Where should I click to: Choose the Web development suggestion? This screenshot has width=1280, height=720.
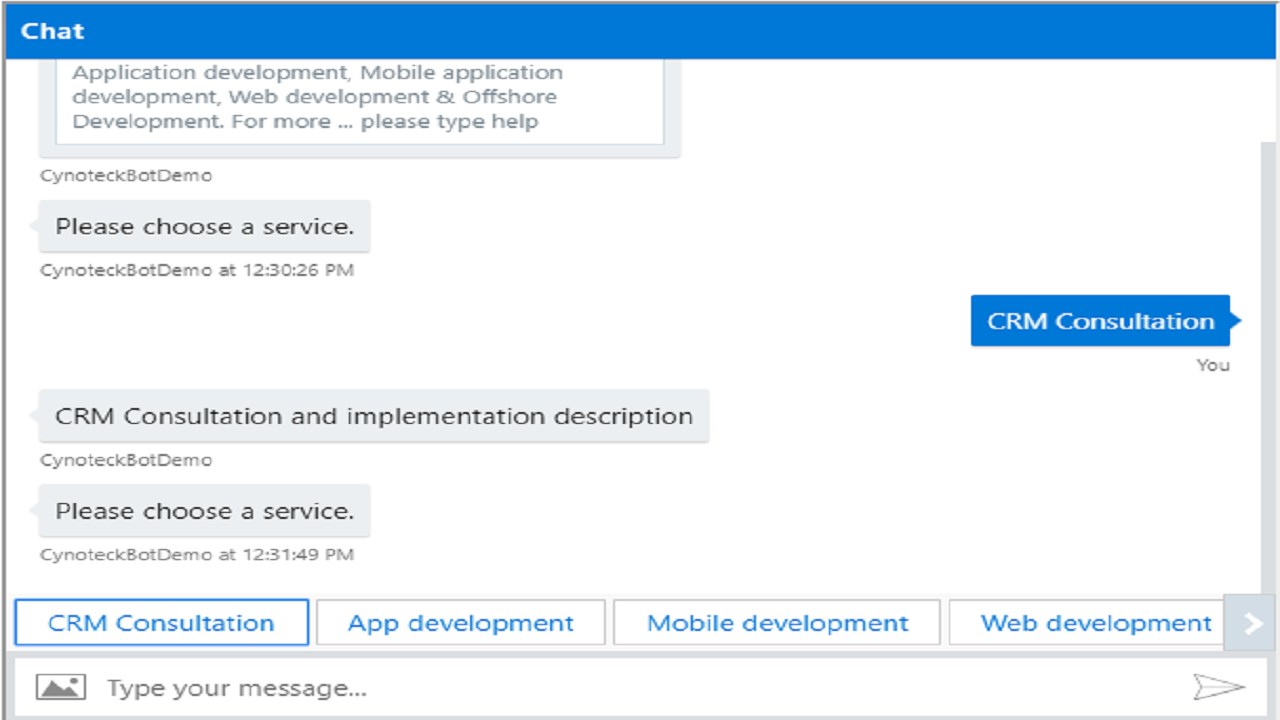coord(1095,623)
